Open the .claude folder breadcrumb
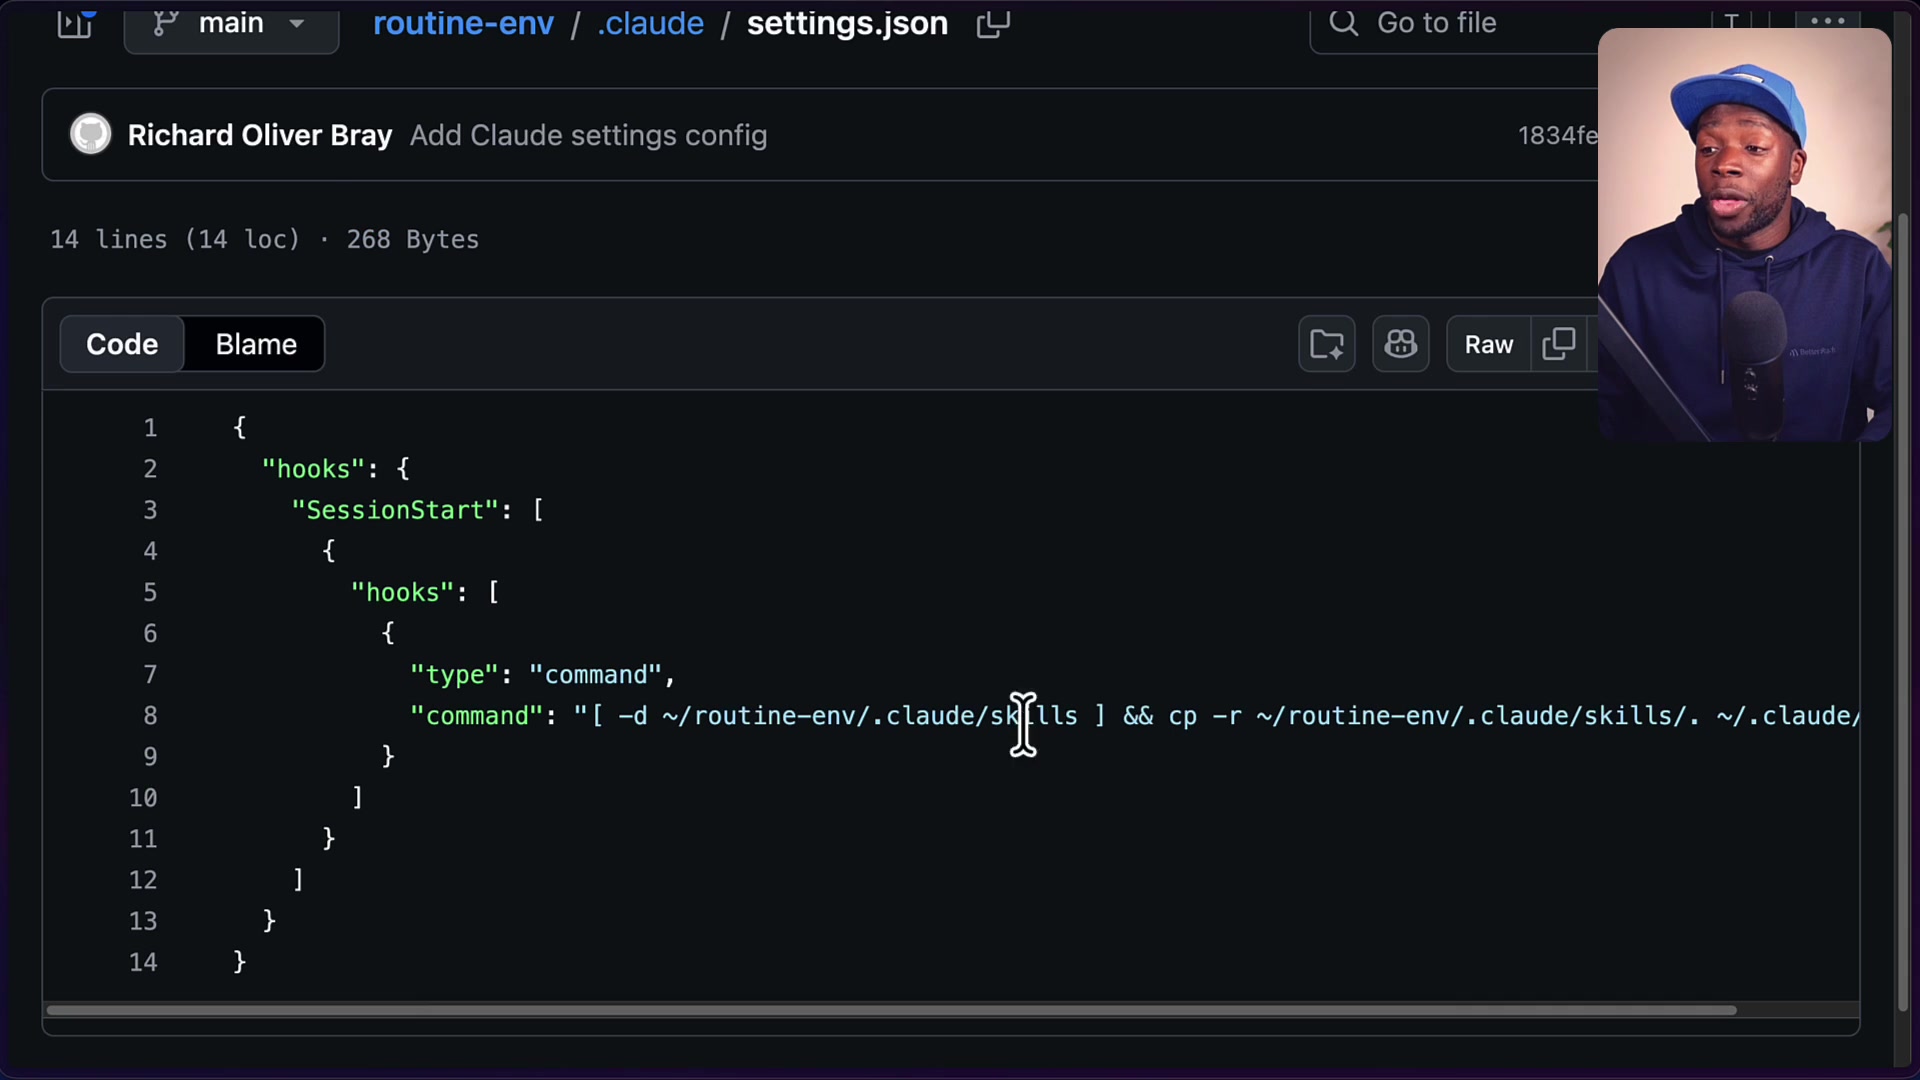 [x=649, y=23]
